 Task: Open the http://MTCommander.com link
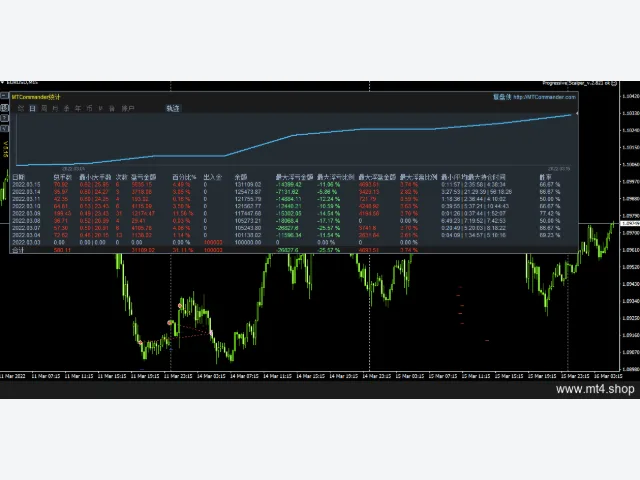click(x=544, y=97)
